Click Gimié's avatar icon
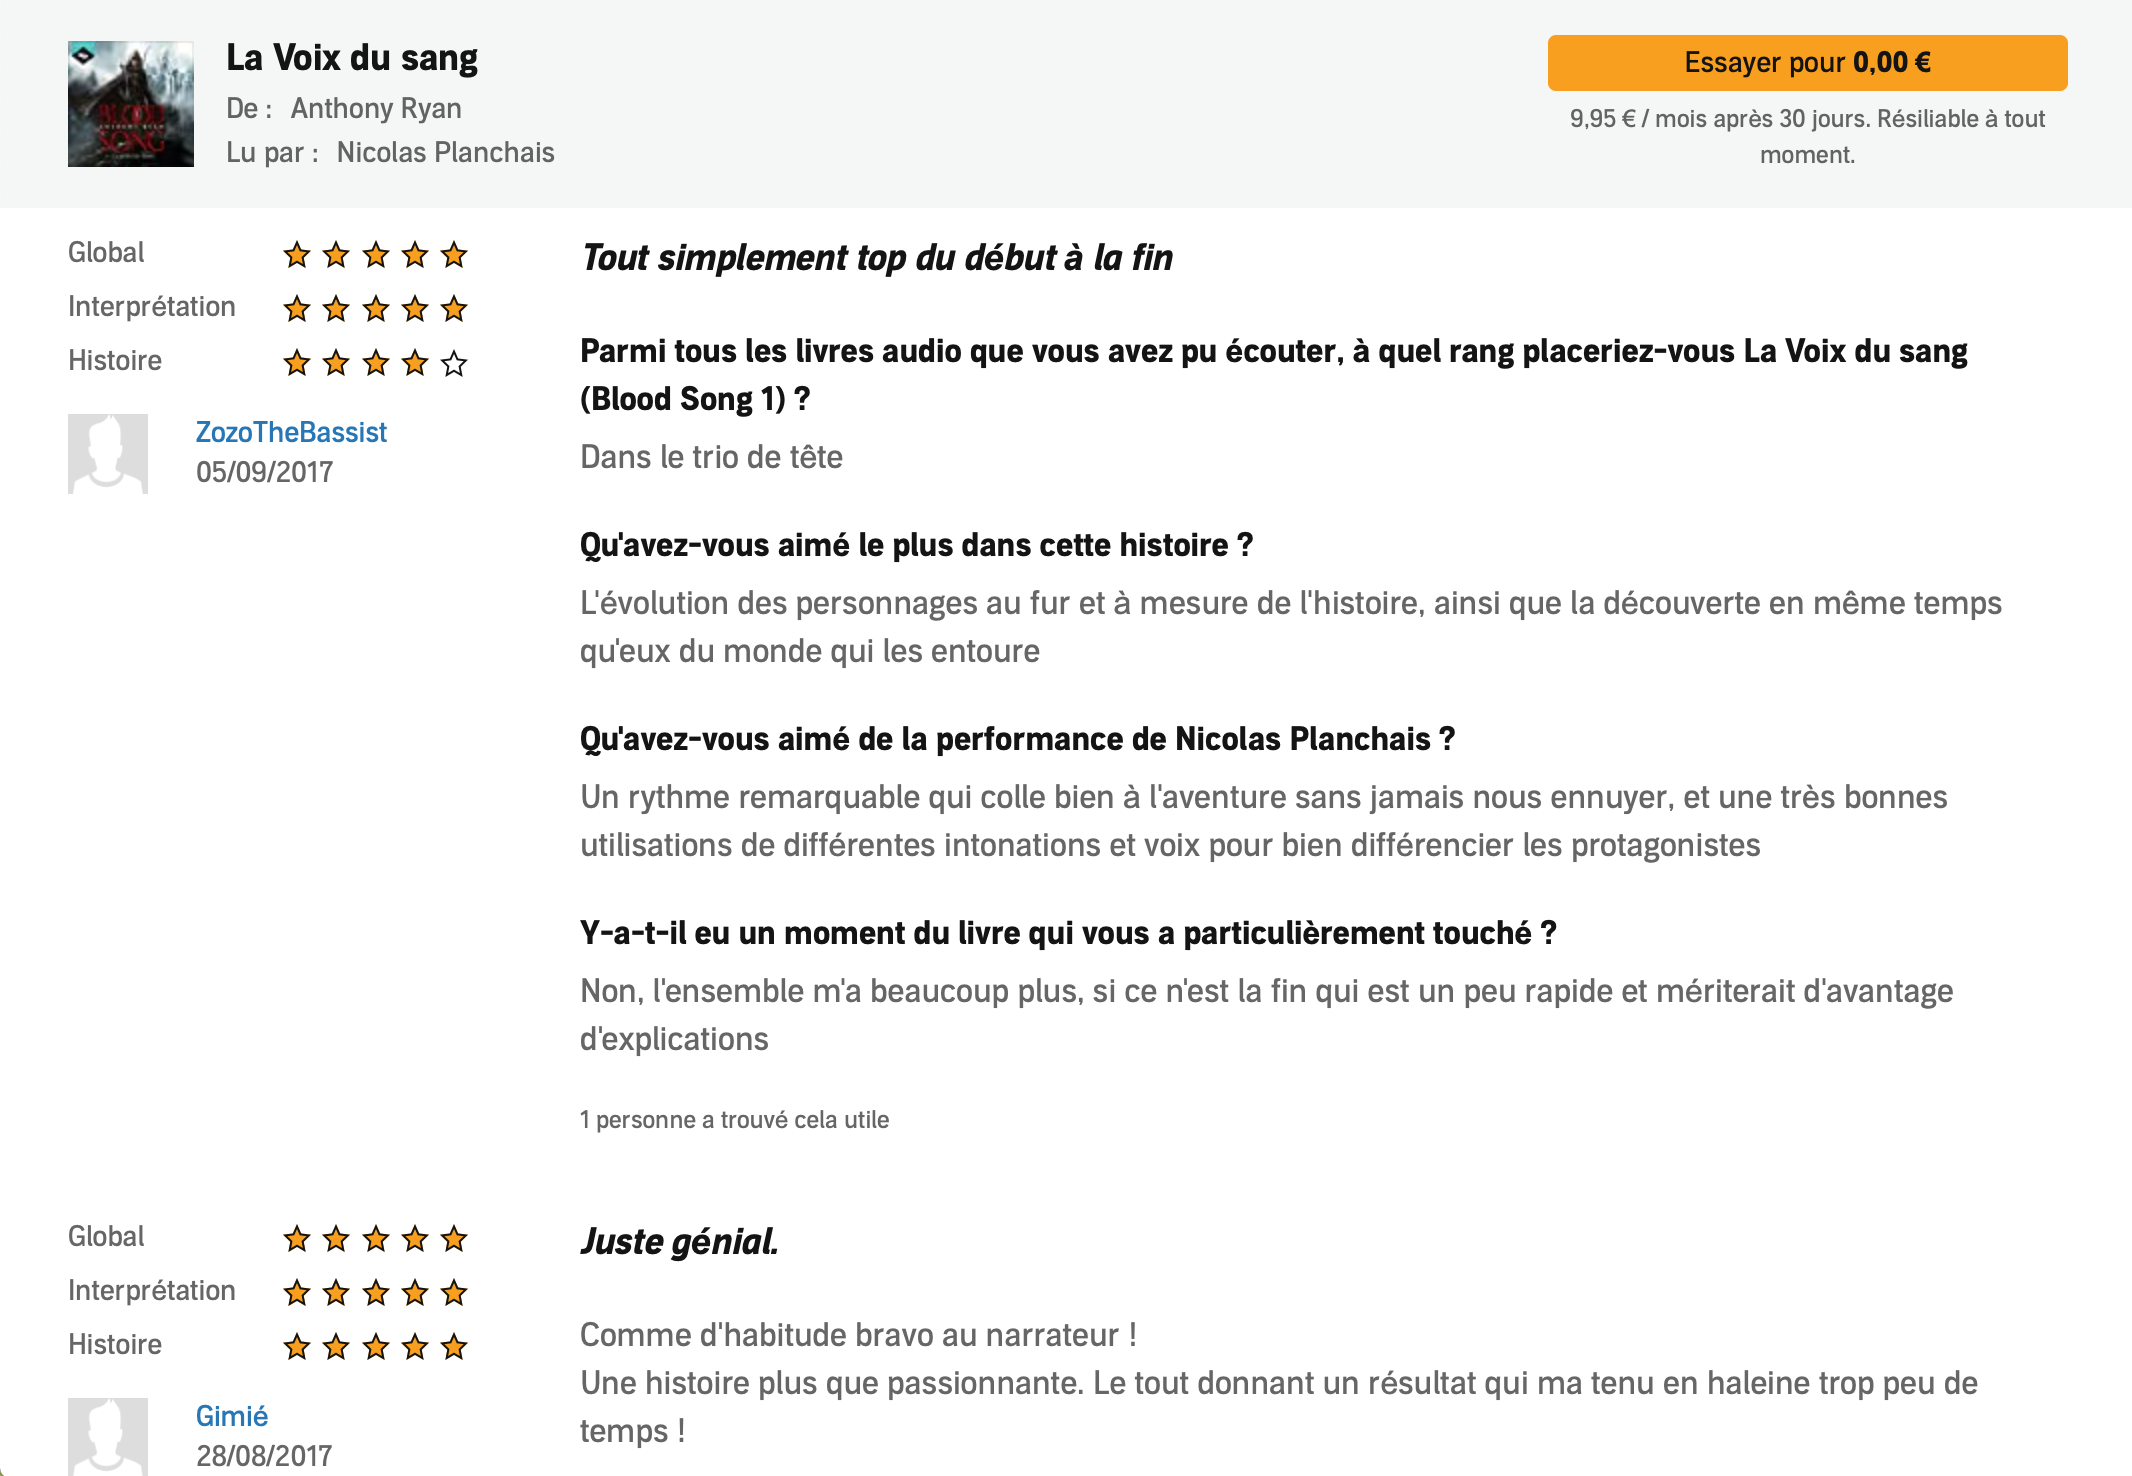 pyautogui.click(x=108, y=1436)
